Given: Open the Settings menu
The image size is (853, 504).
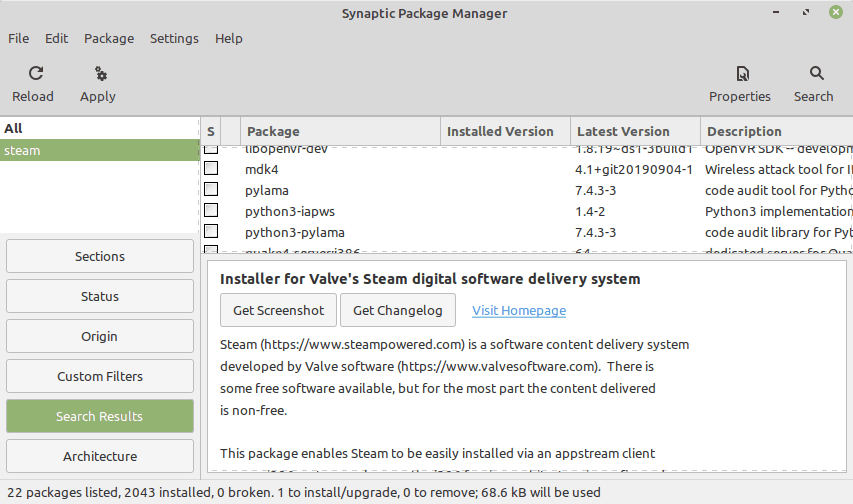Looking at the screenshot, I should pos(174,39).
